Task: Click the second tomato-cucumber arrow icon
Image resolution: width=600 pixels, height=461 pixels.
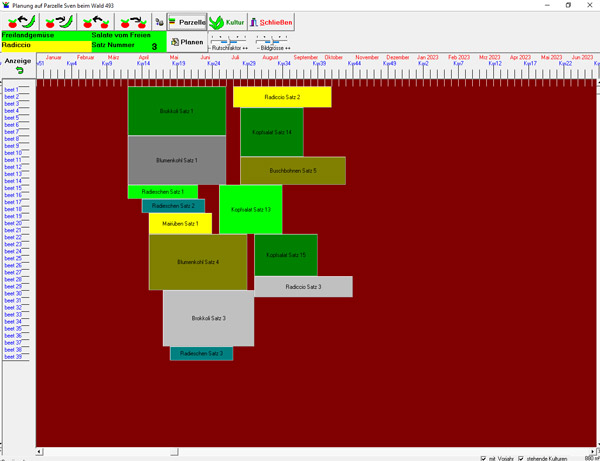Action: [x=59, y=21]
